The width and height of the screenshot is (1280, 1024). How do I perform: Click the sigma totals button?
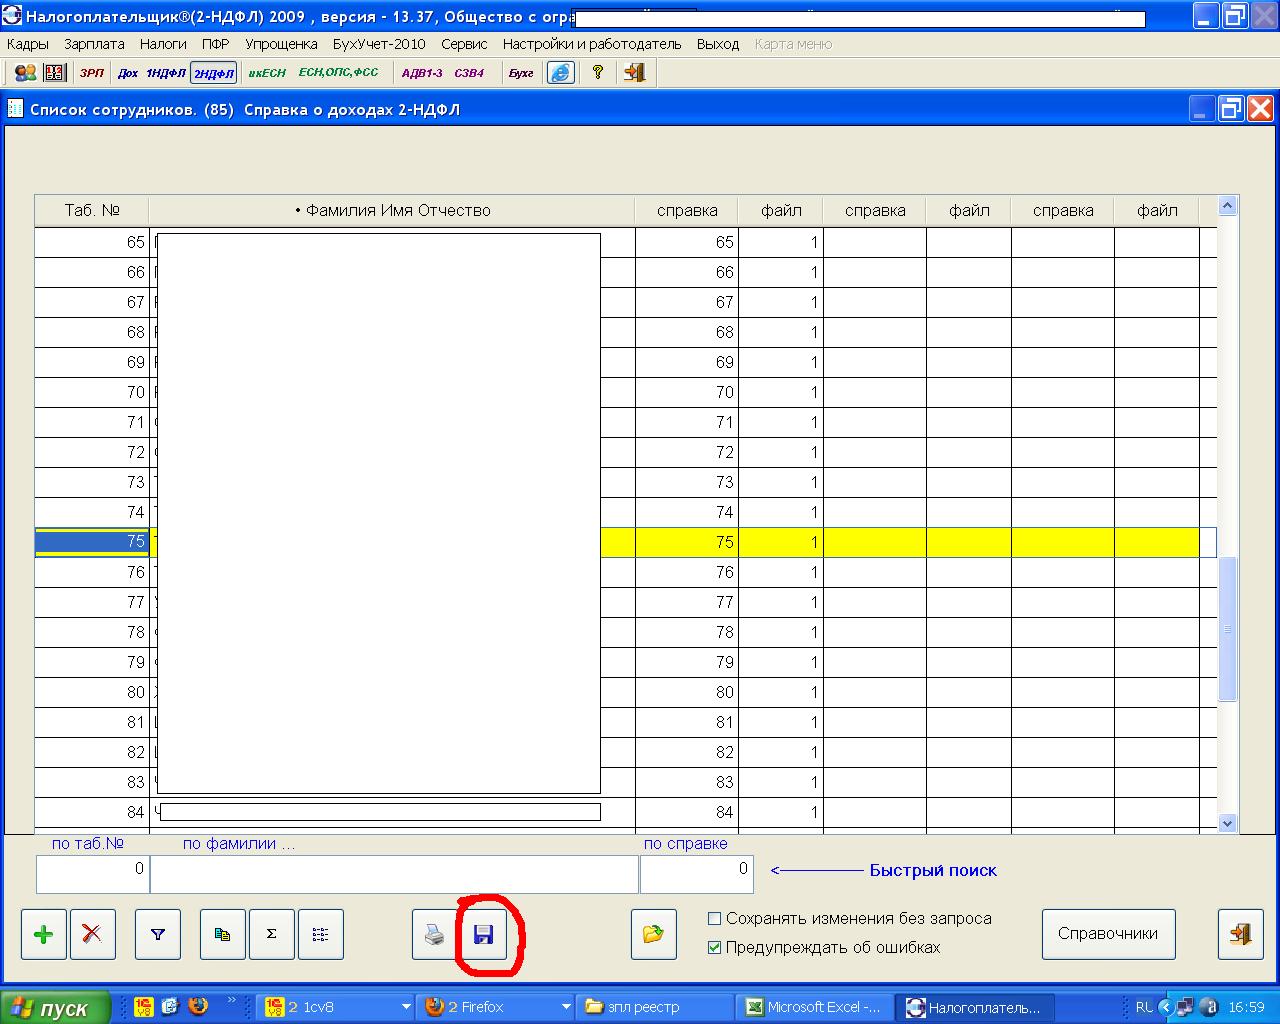271,934
